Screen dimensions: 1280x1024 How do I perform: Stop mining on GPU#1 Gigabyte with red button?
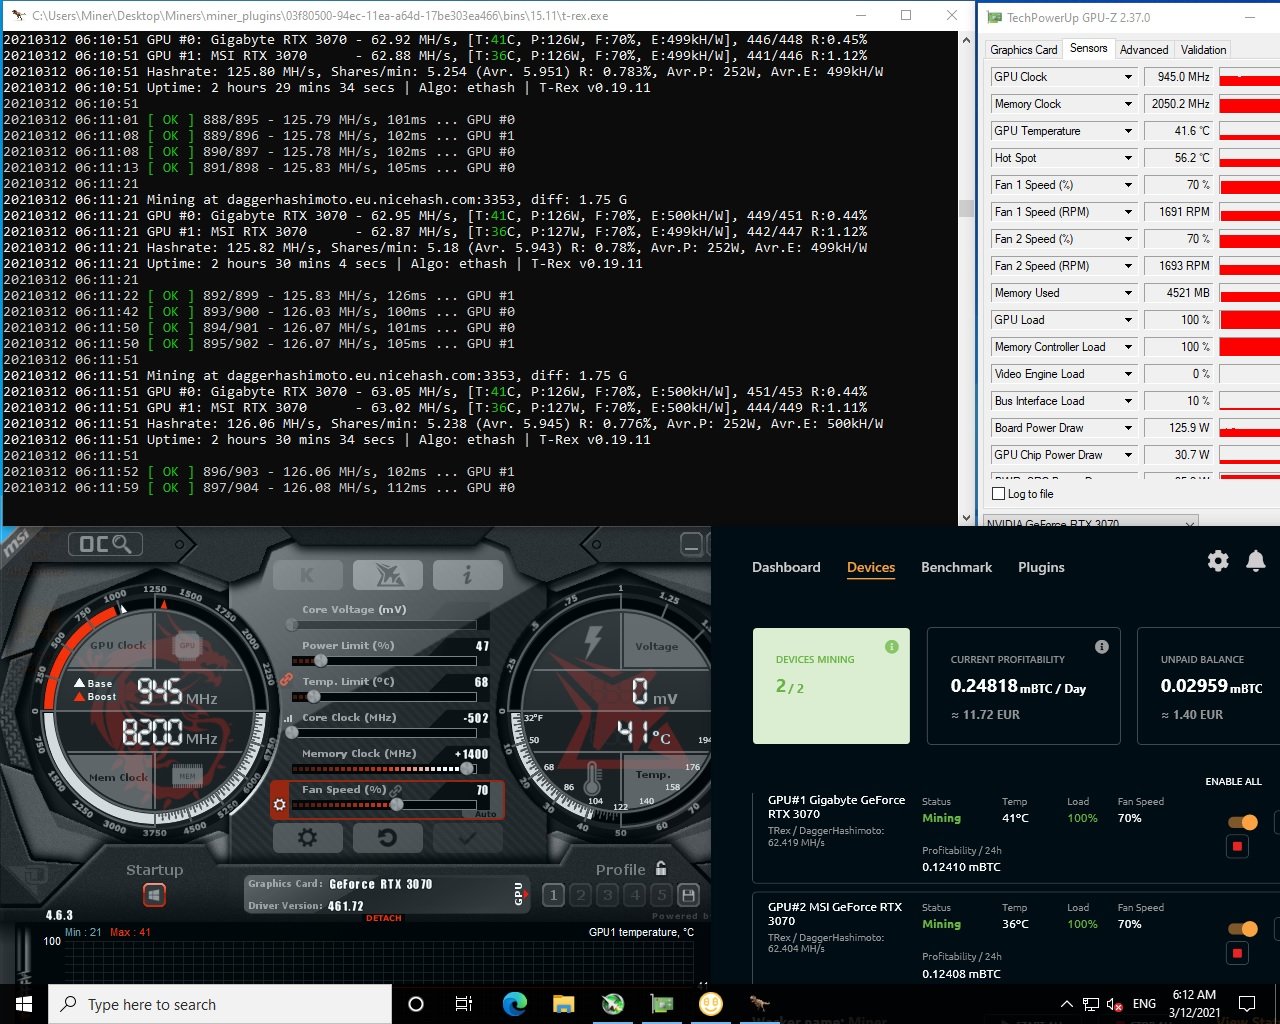[x=1237, y=846]
